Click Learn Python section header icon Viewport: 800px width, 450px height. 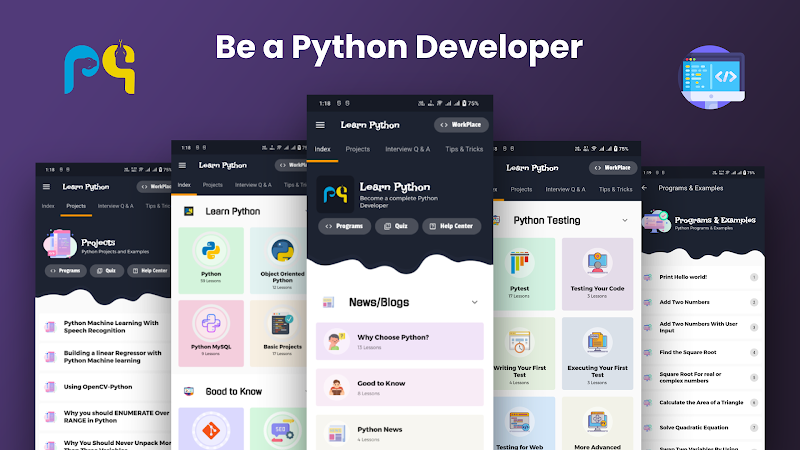pyautogui.click(x=189, y=211)
